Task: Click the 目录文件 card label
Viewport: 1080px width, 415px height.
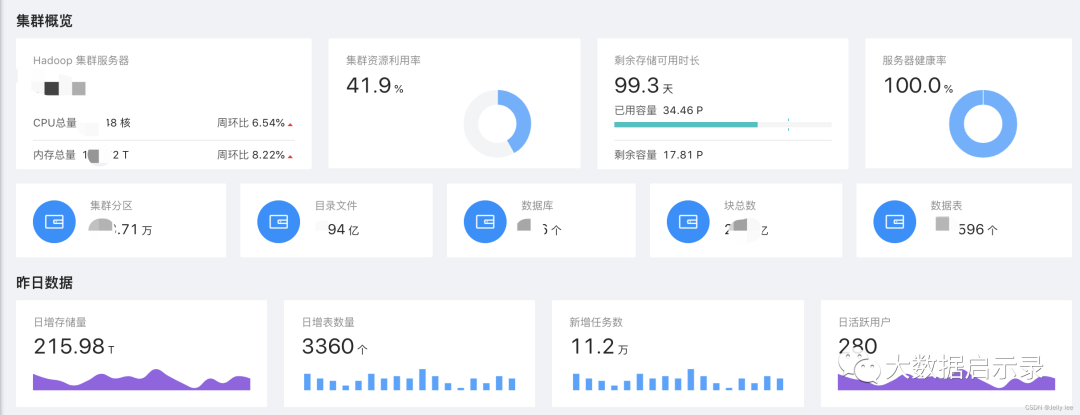Action: tap(336, 206)
